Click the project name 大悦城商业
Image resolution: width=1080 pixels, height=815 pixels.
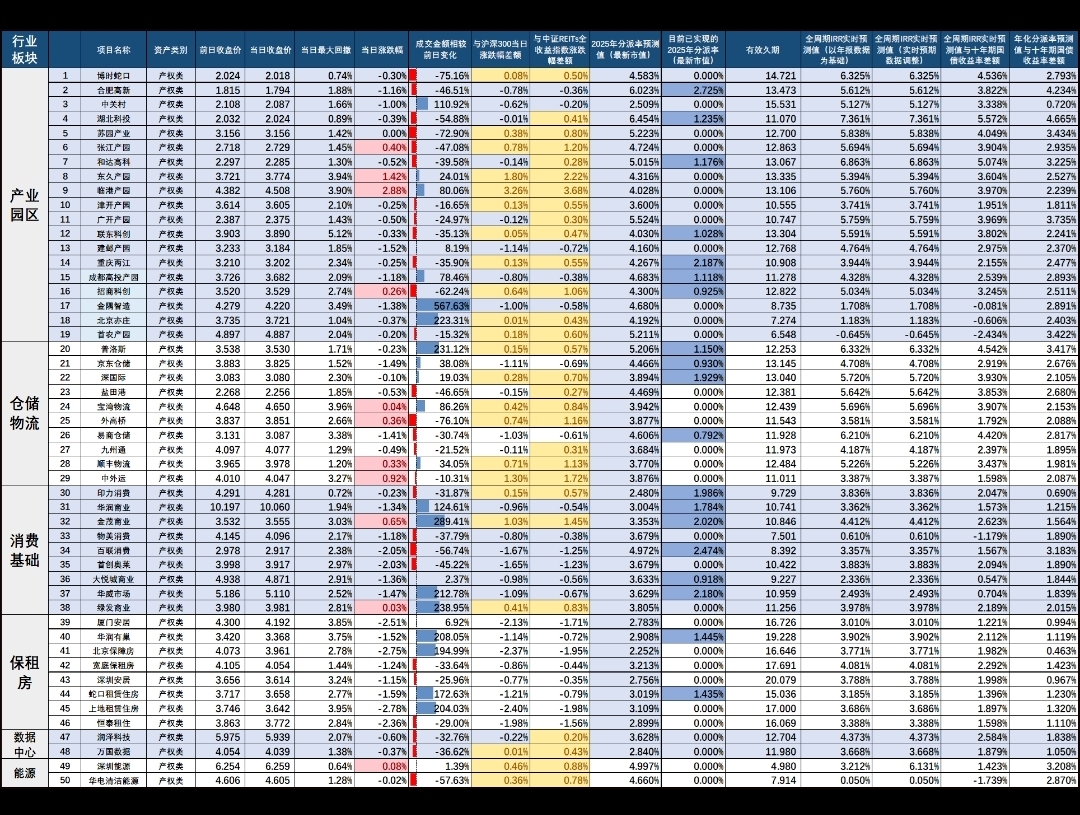tap(114, 579)
